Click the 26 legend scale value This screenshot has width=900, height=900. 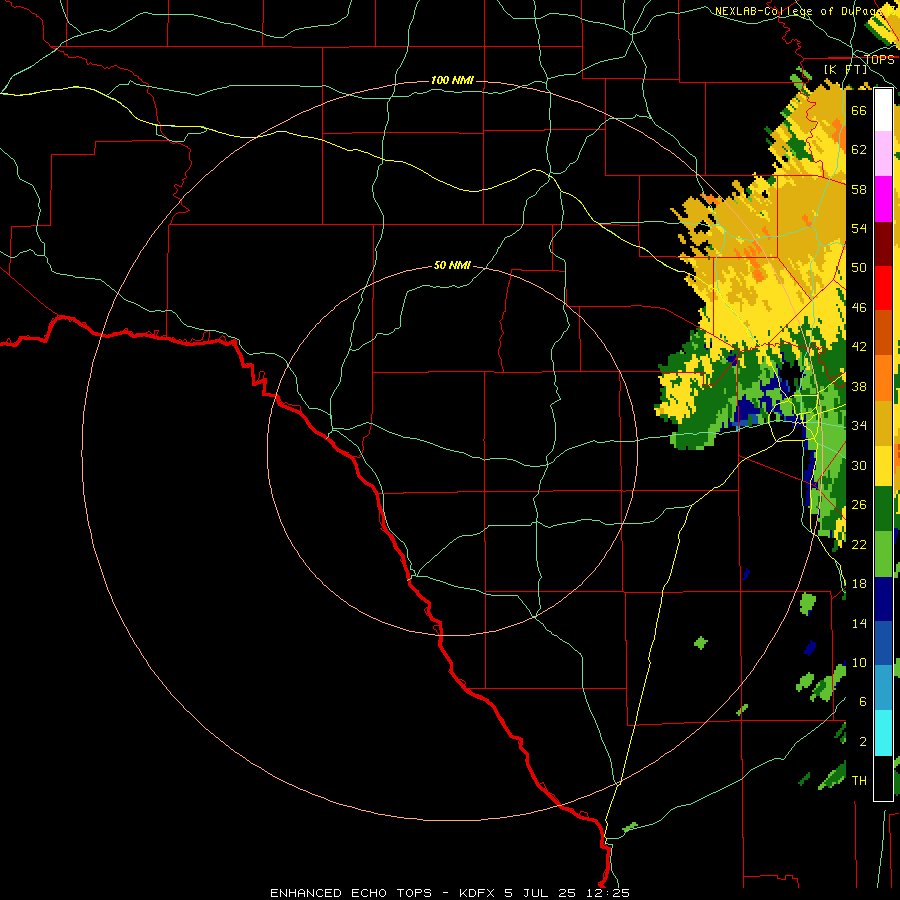(859, 505)
